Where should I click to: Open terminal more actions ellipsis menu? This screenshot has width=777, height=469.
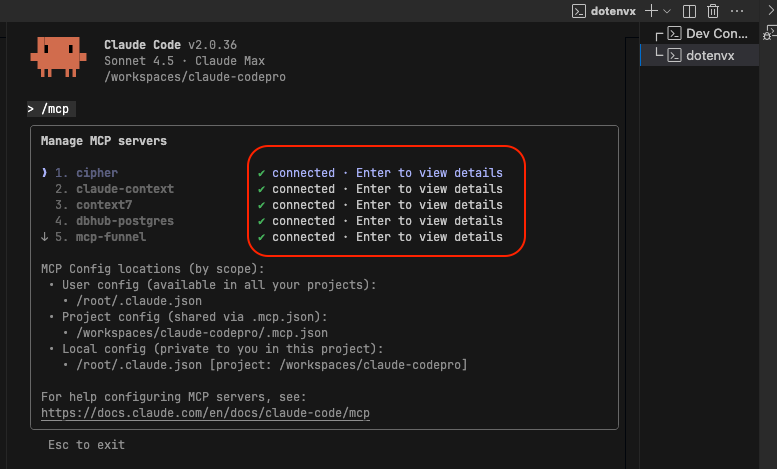[x=737, y=11]
